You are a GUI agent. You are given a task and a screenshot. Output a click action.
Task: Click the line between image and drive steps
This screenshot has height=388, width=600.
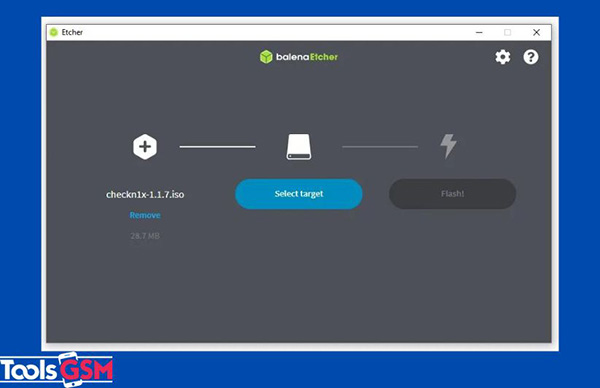(217, 147)
